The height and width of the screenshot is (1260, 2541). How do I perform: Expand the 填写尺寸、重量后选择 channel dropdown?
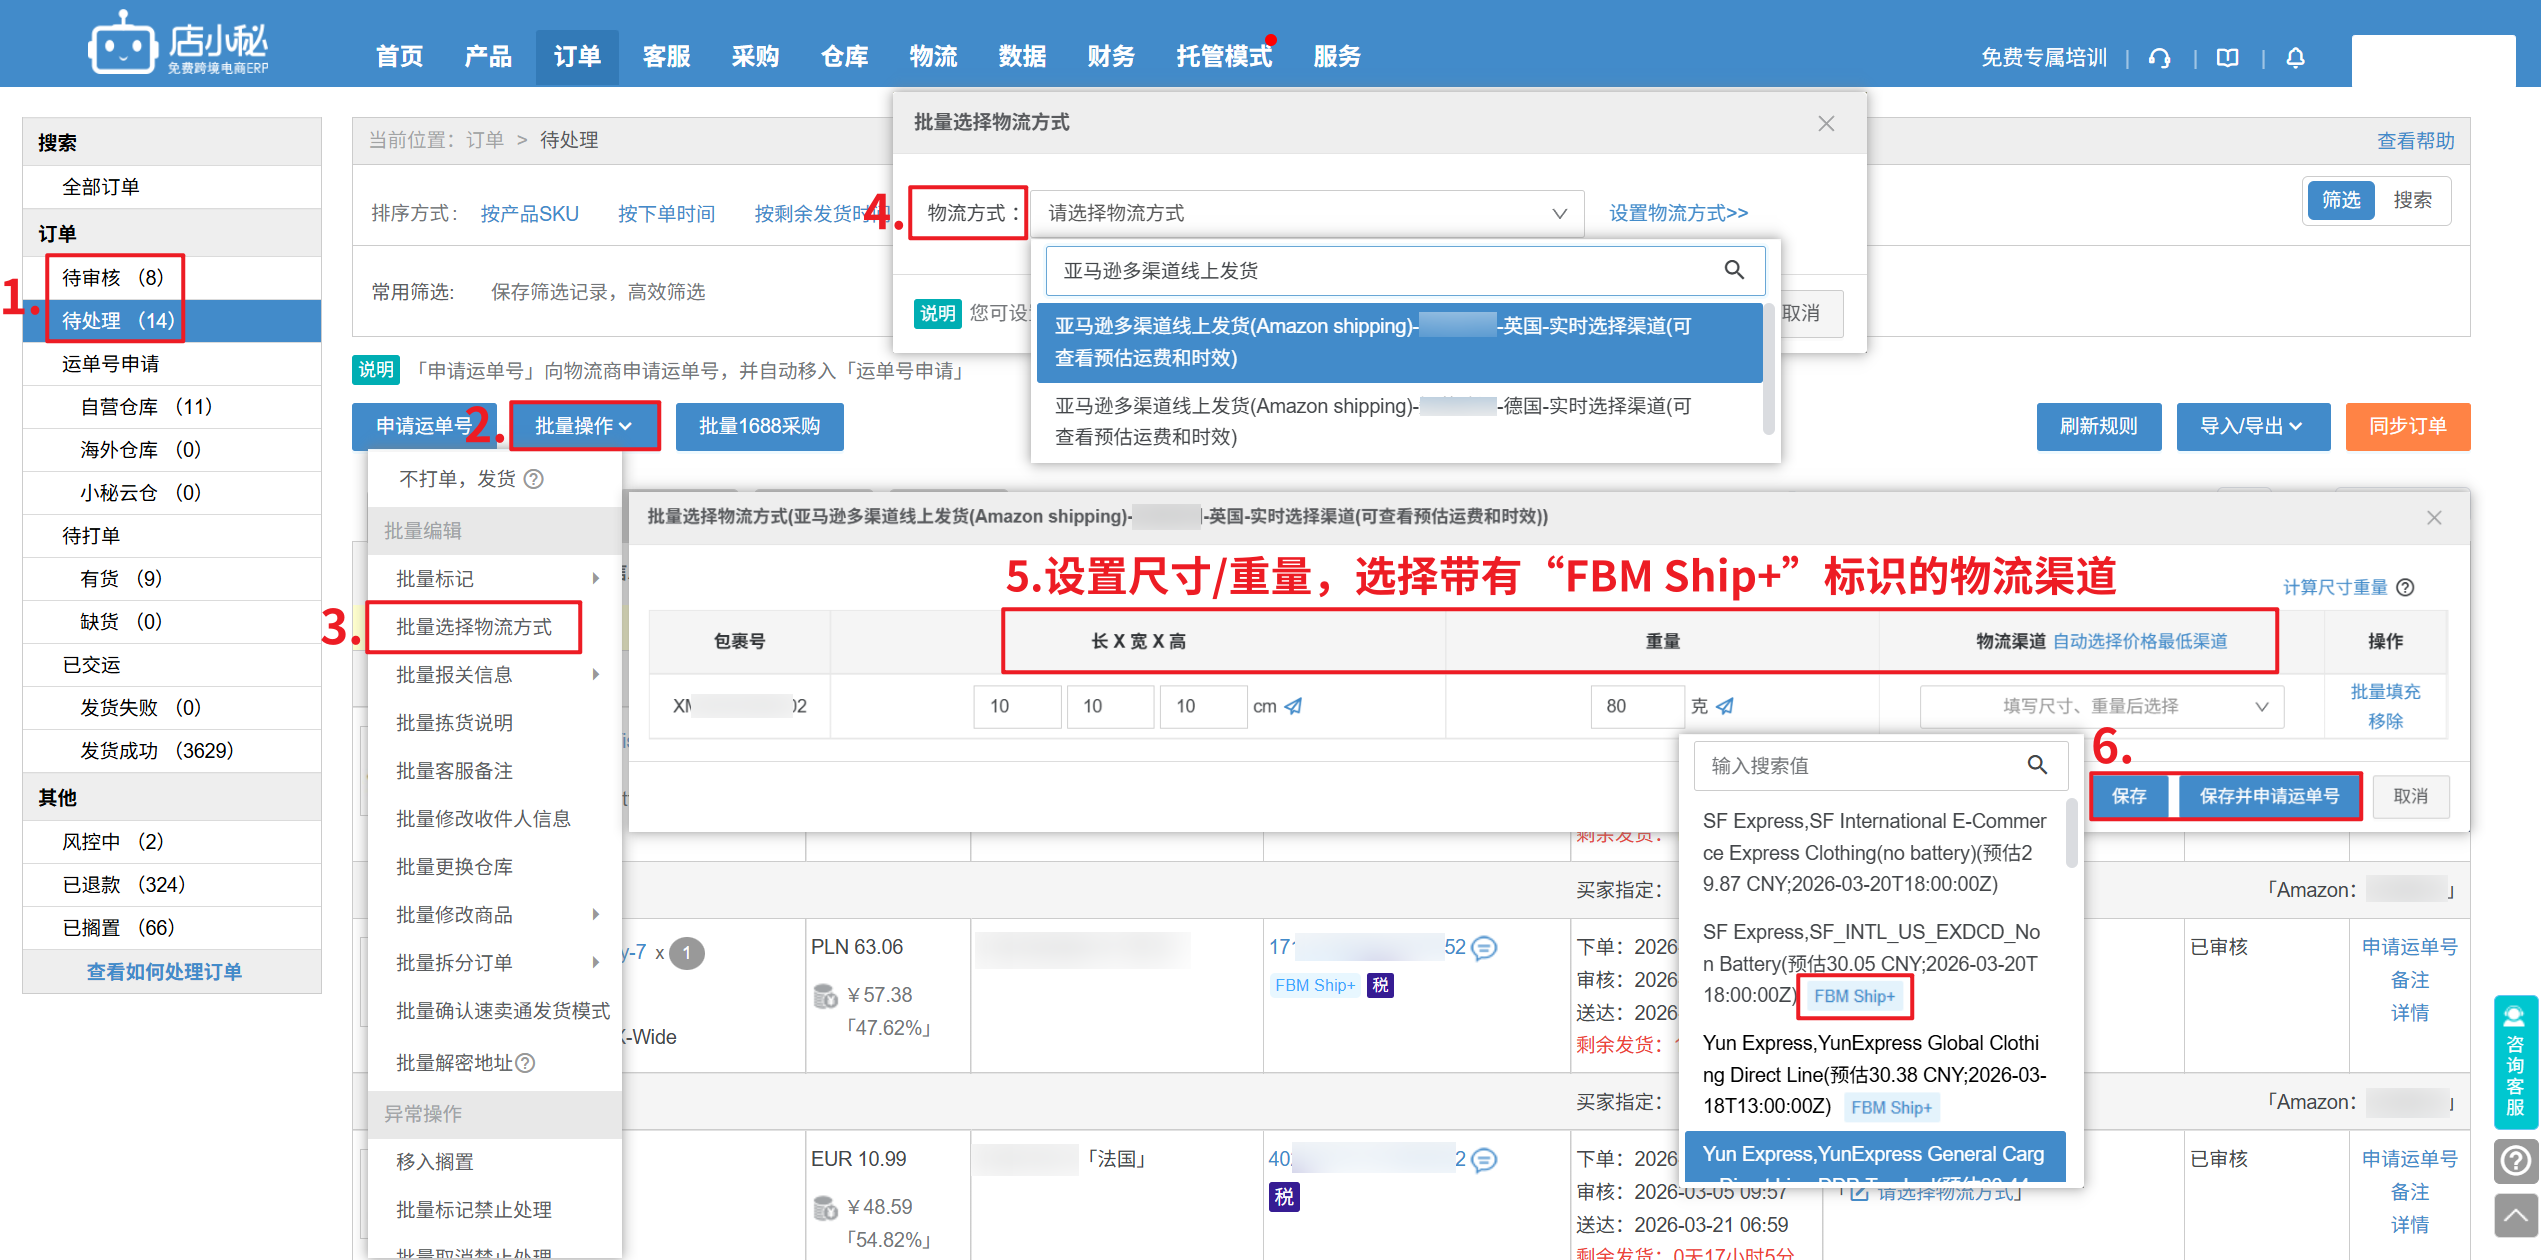click(x=2101, y=706)
